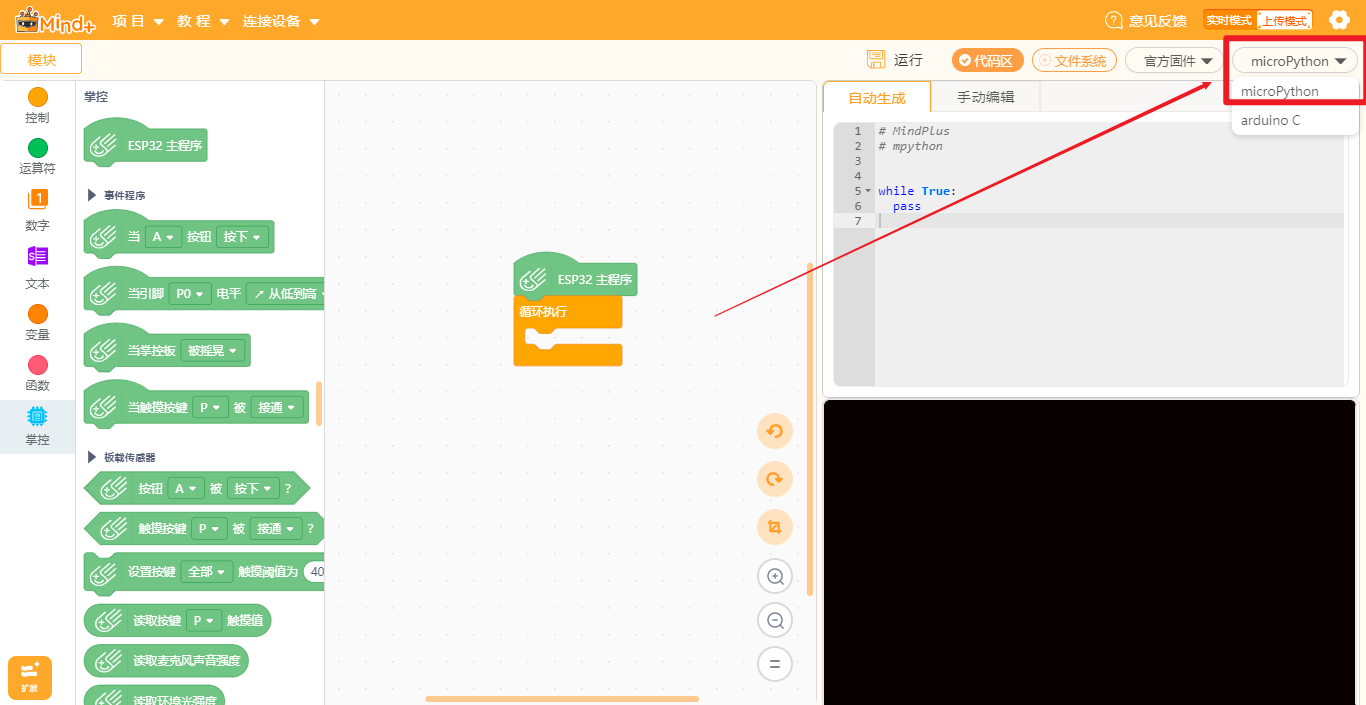Select the 掌控 board category

(37, 426)
